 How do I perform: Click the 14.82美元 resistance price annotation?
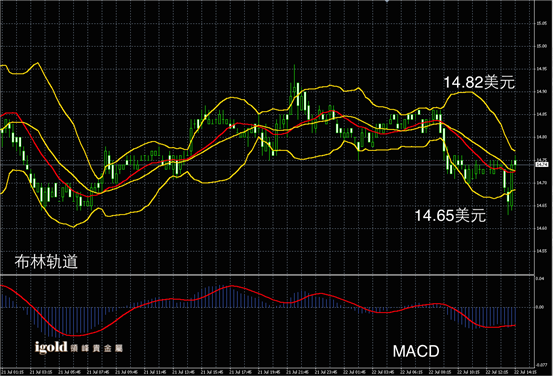coord(479,82)
